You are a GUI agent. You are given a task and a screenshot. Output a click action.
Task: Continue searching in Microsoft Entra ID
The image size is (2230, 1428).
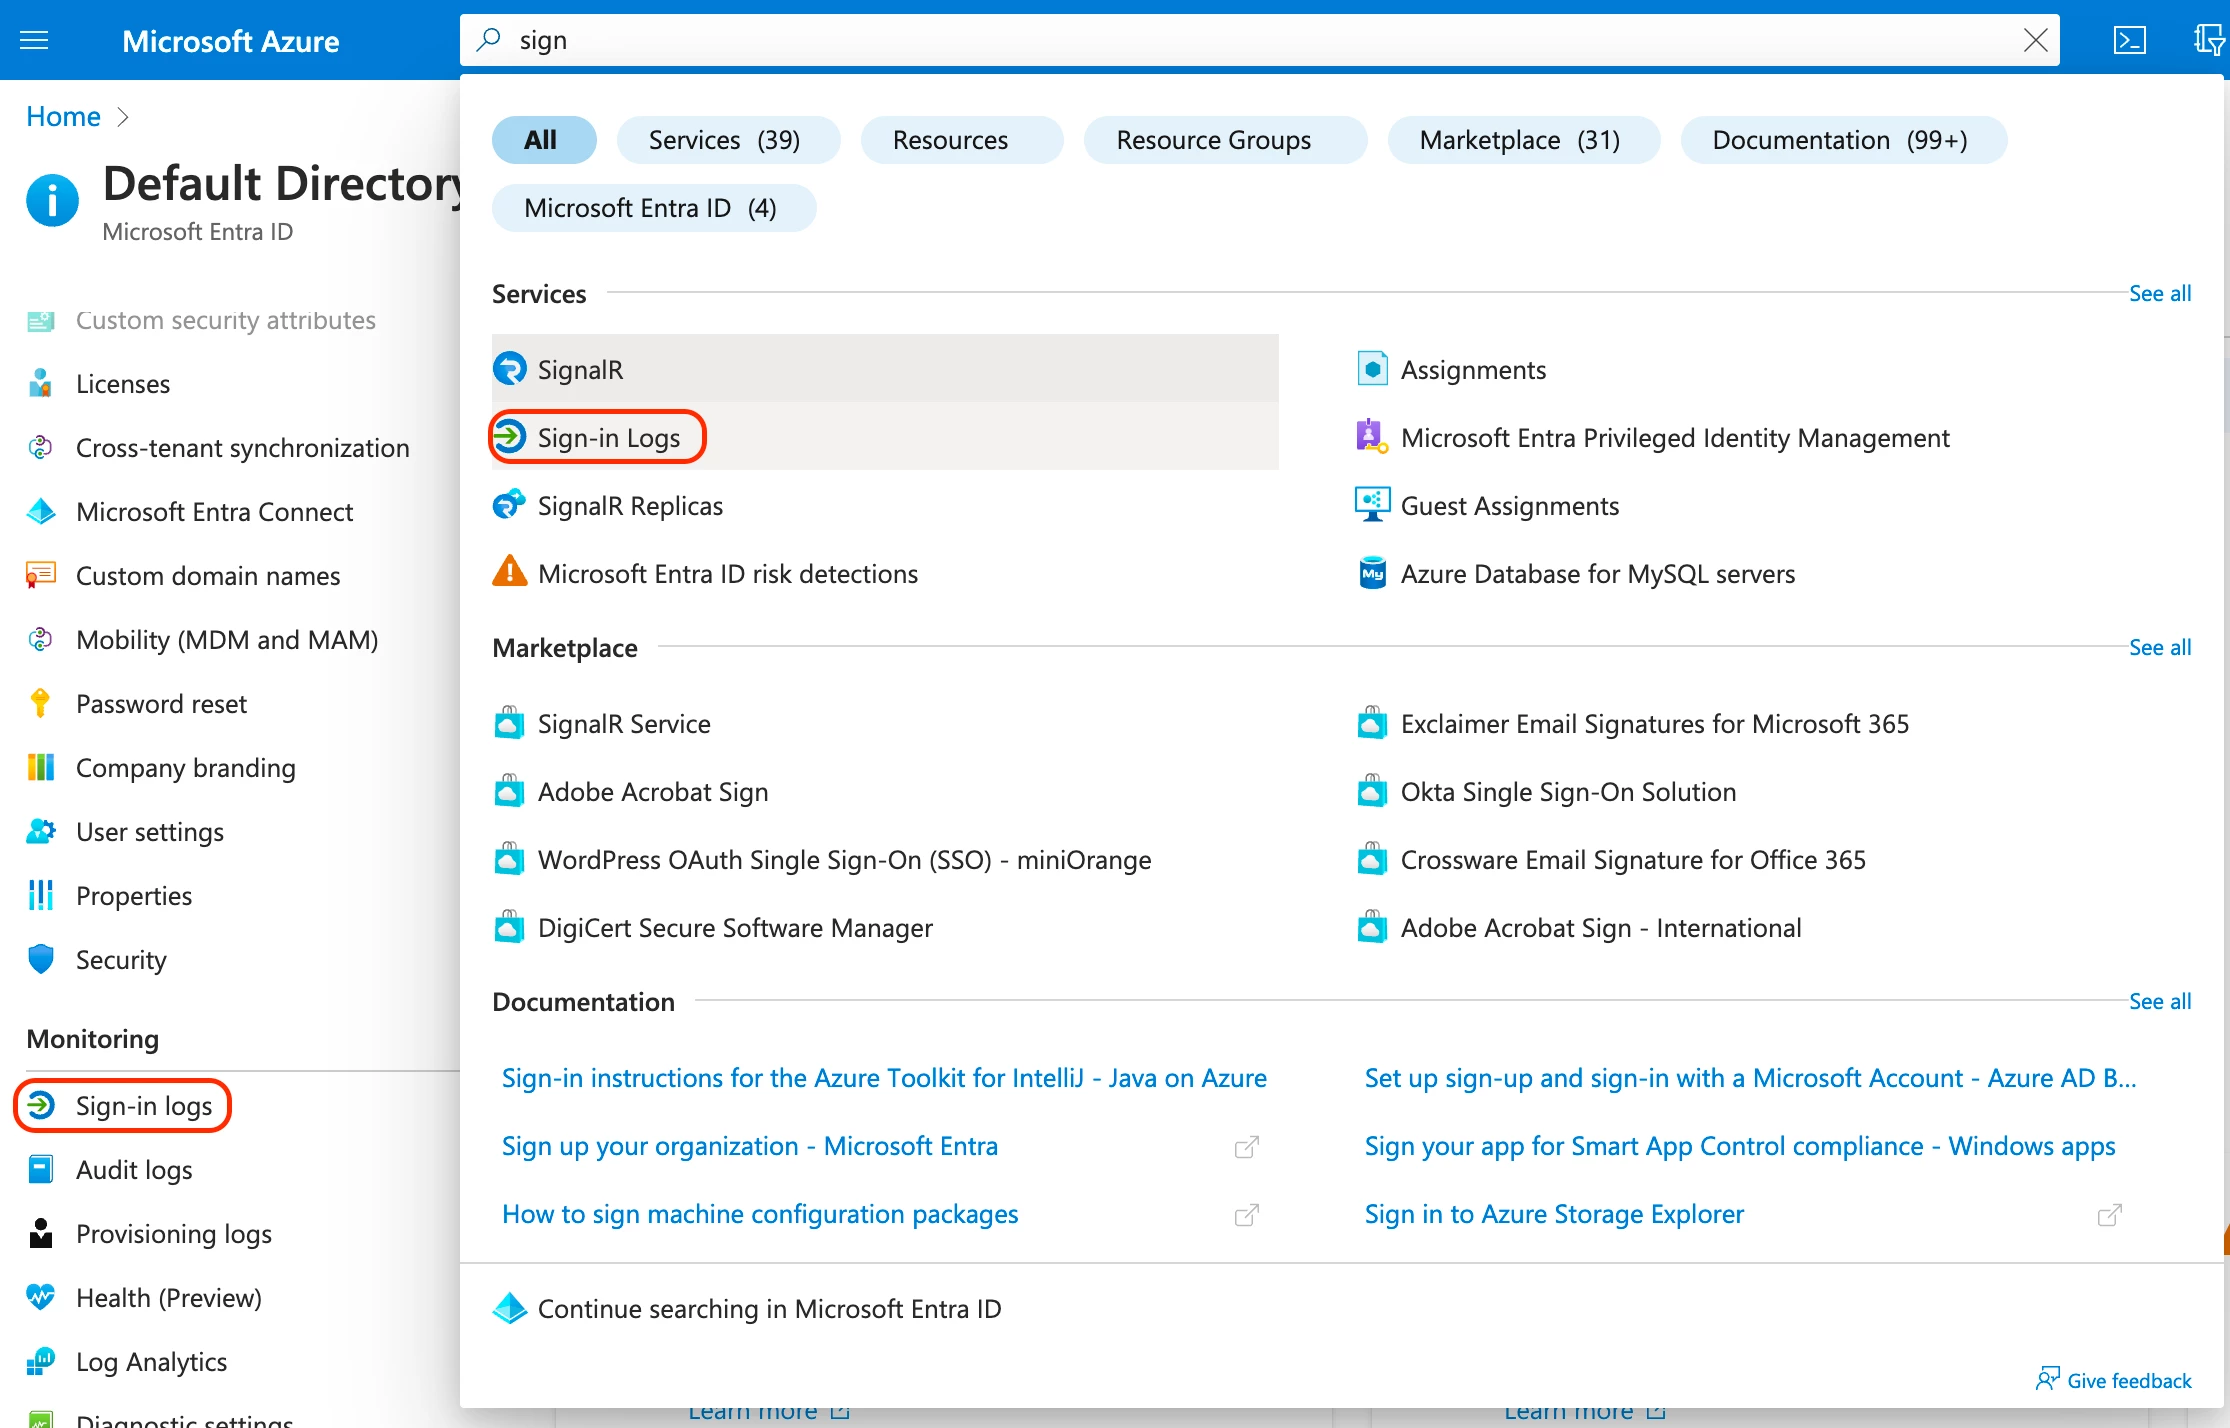pyautogui.click(x=768, y=1308)
